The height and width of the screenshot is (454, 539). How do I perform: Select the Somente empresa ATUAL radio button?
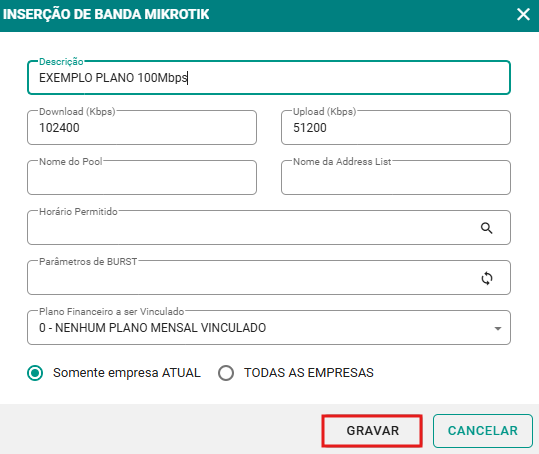[x=35, y=373]
